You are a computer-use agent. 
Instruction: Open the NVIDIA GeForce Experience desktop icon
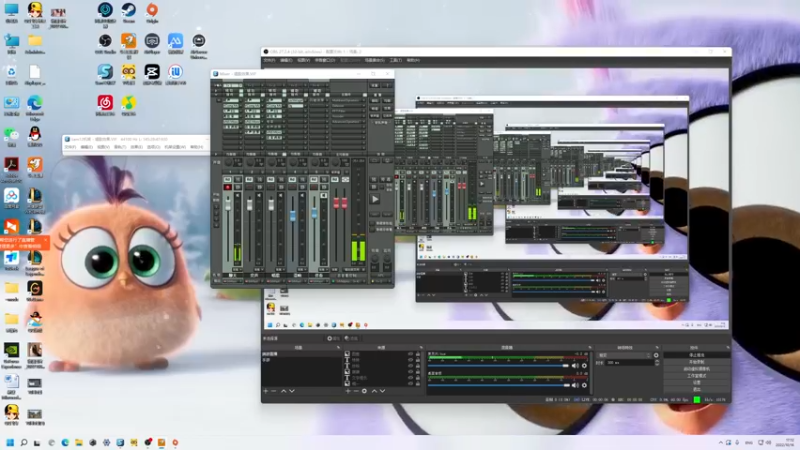pyautogui.click(x=11, y=355)
